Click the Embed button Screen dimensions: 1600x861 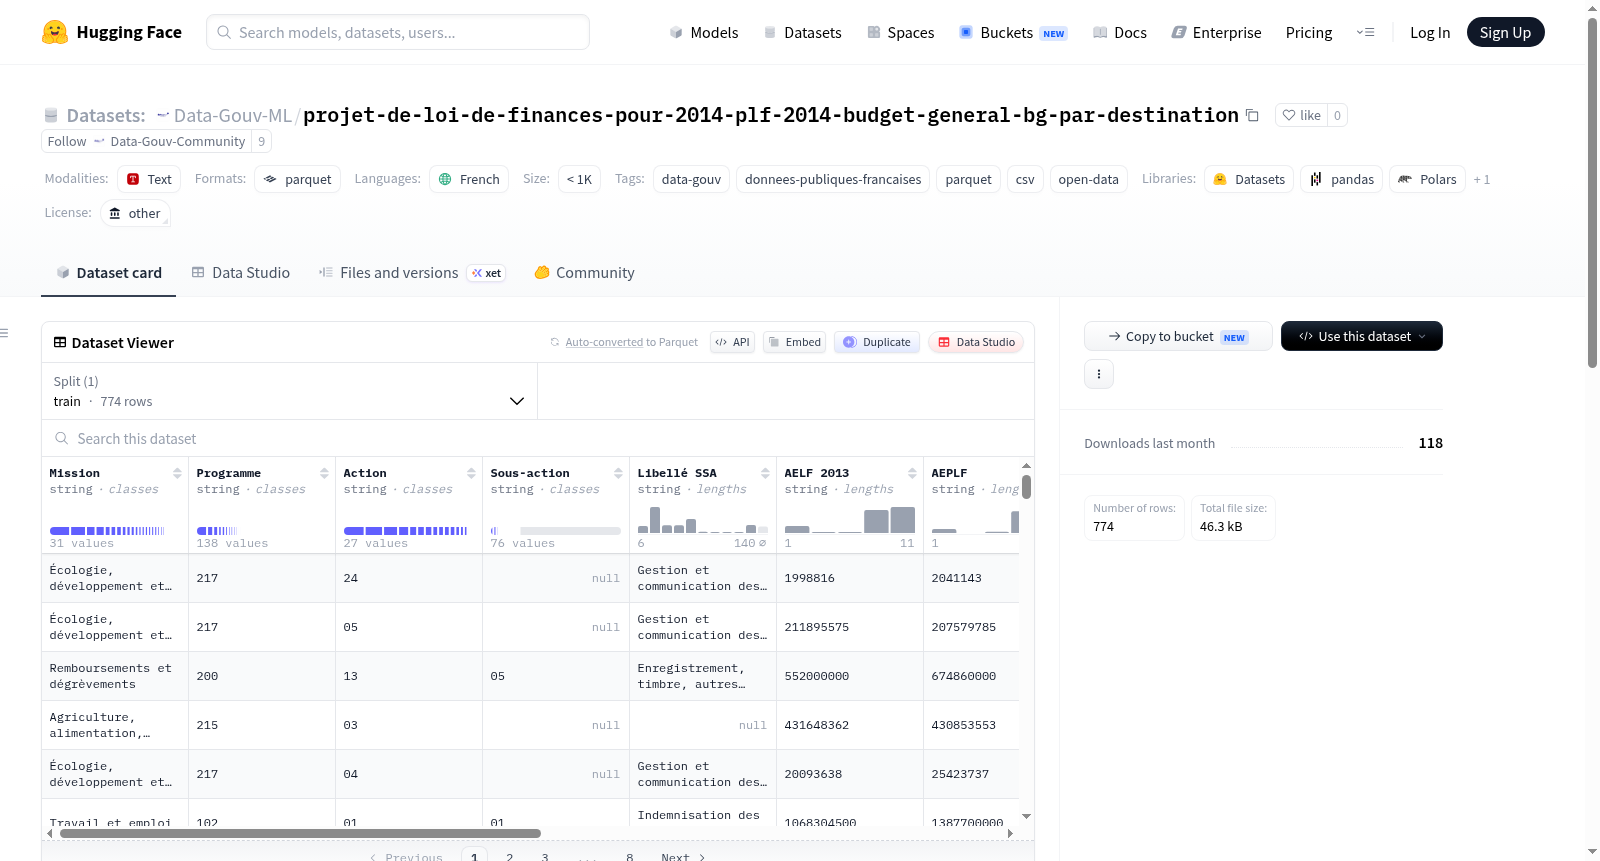[x=795, y=342]
